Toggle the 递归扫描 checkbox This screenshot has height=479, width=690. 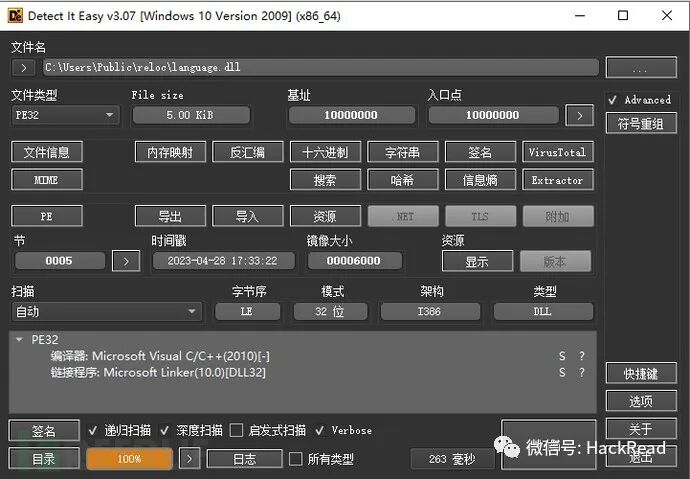pyautogui.click(x=92, y=430)
